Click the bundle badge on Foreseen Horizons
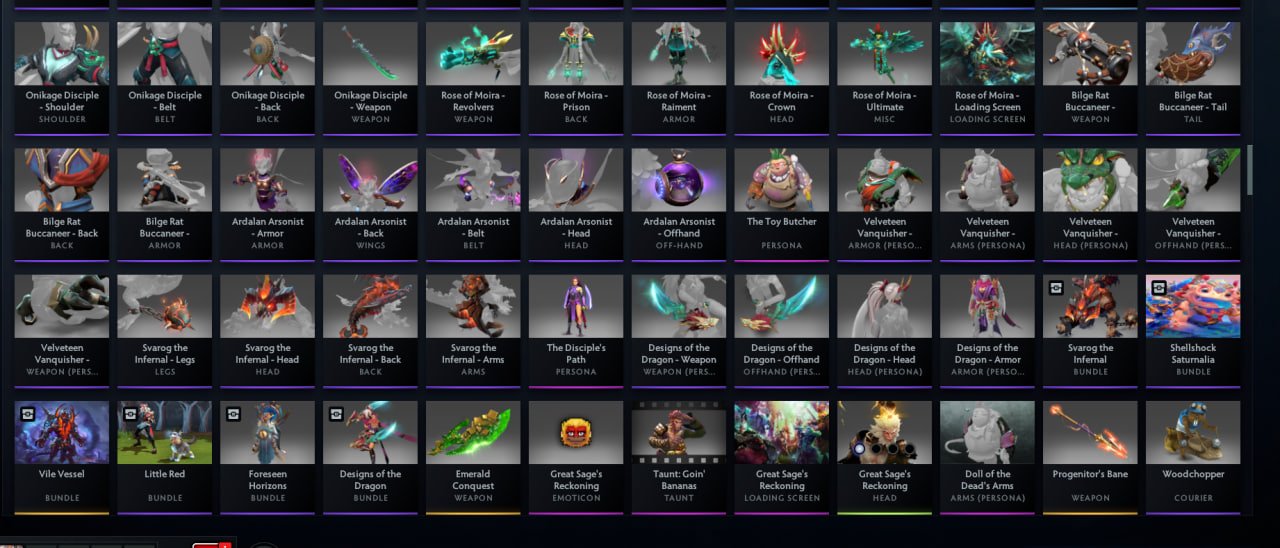1280x548 pixels. click(233, 414)
